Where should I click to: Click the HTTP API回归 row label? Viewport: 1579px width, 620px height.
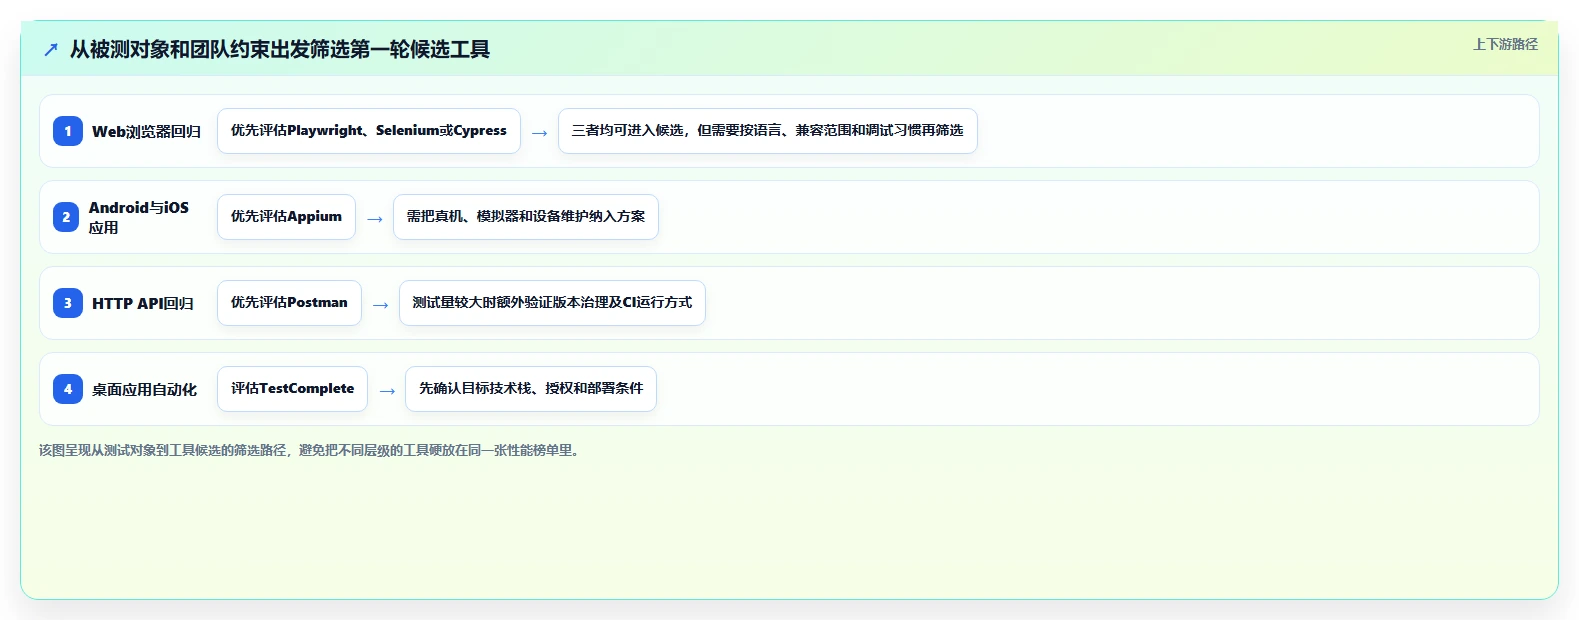[x=143, y=303]
